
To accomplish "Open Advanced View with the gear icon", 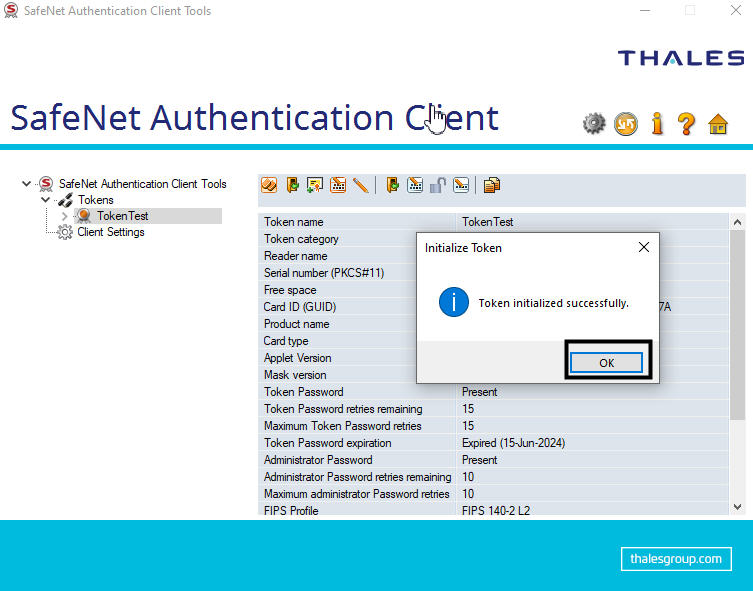I will coord(595,124).
